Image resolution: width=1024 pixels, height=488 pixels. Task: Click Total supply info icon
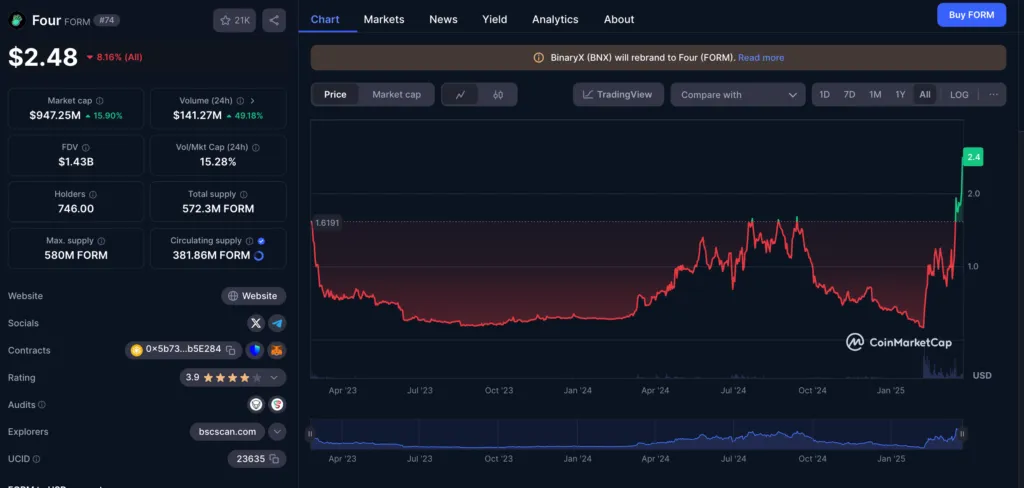tap(244, 194)
